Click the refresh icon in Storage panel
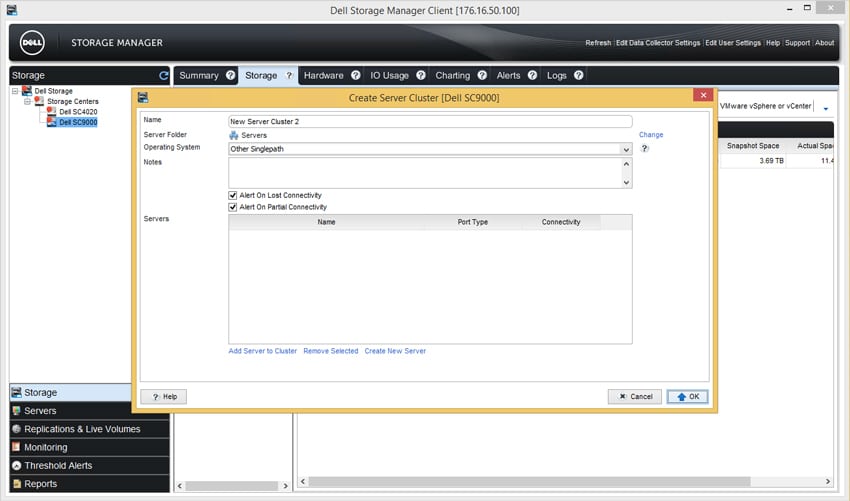Image resolution: width=850 pixels, height=501 pixels. (164, 75)
